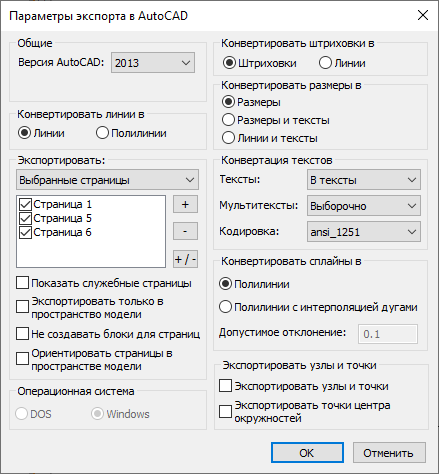The height and width of the screenshot is (474, 439).
Task: Select the Линии radio under Конвертировать линии в
Action: coord(24,133)
